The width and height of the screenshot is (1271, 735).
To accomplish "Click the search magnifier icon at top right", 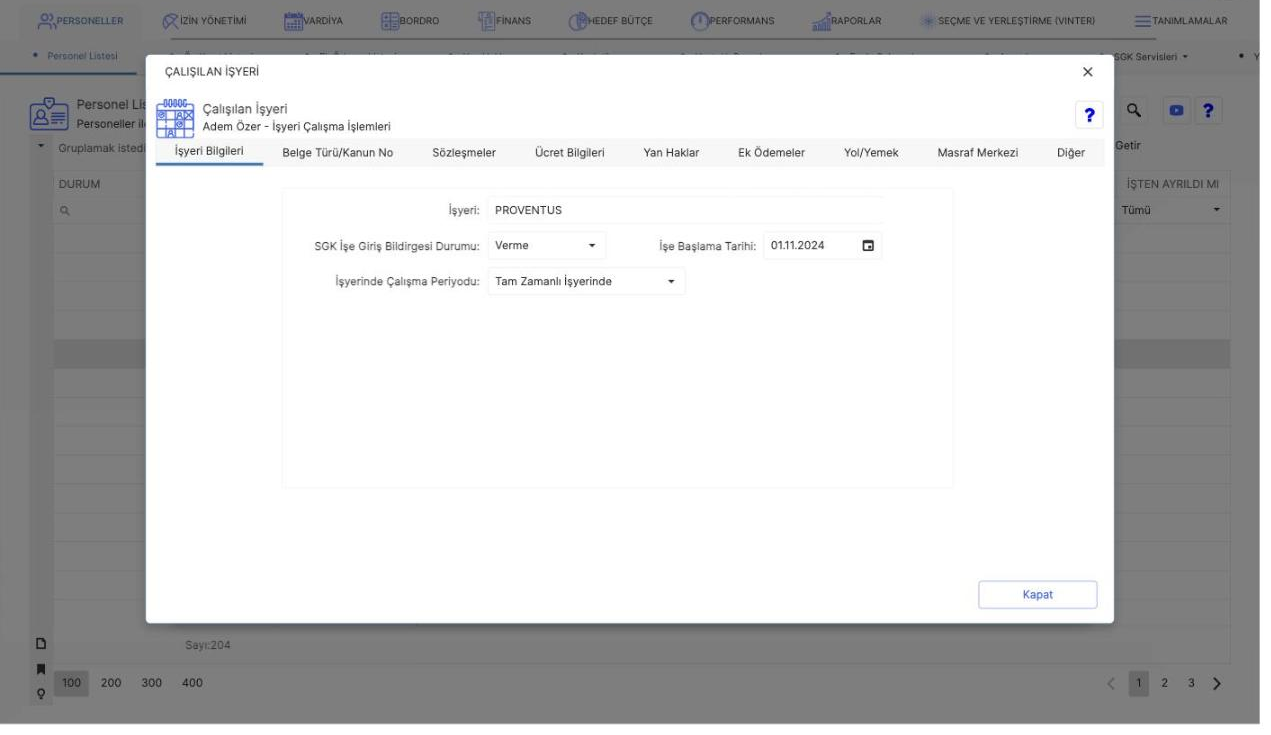I will coord(1135,111).
